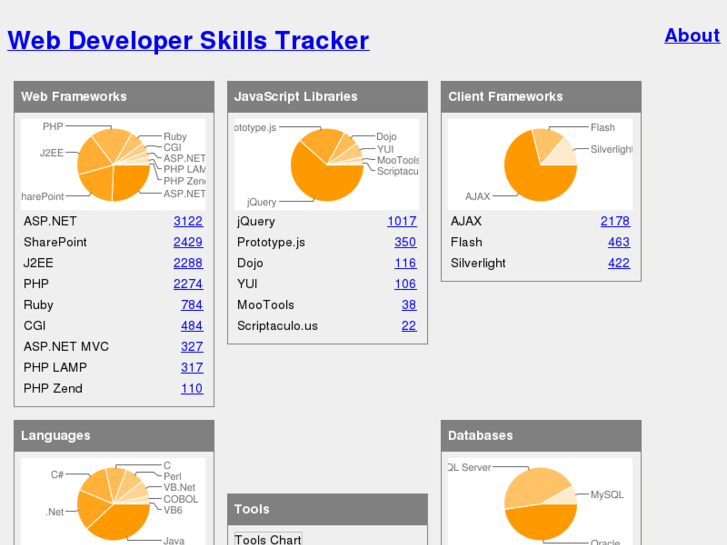Open the Ruby count 784 link
This screenshot has height=545, width=727.
(192, 305)
